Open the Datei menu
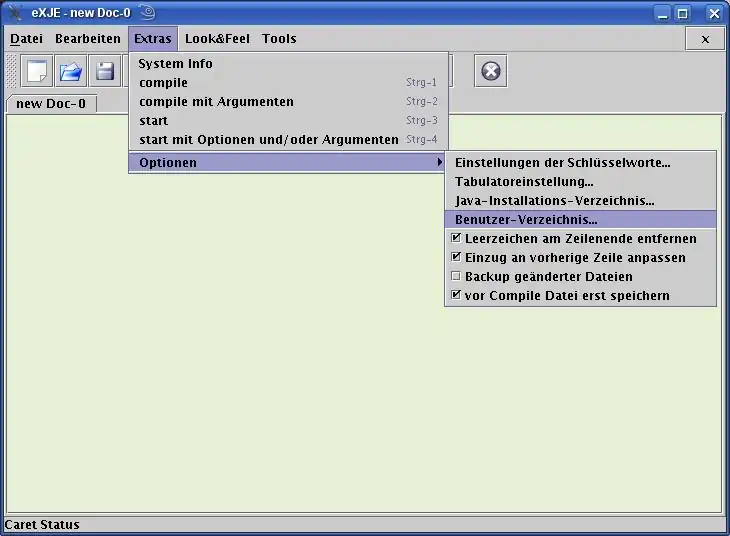 tap(27, 39)
